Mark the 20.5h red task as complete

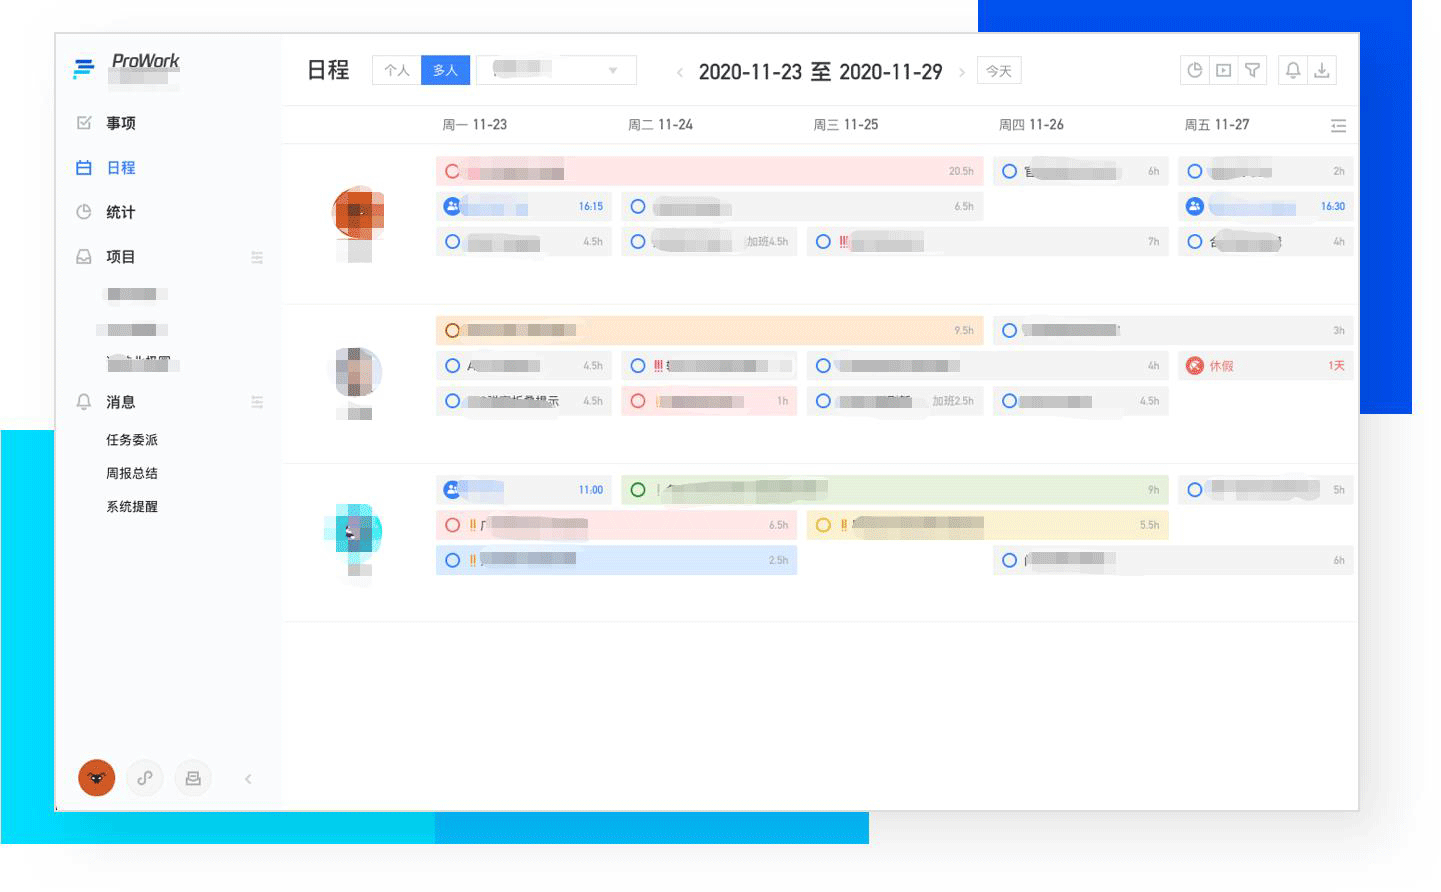click(x=452, y=171)
